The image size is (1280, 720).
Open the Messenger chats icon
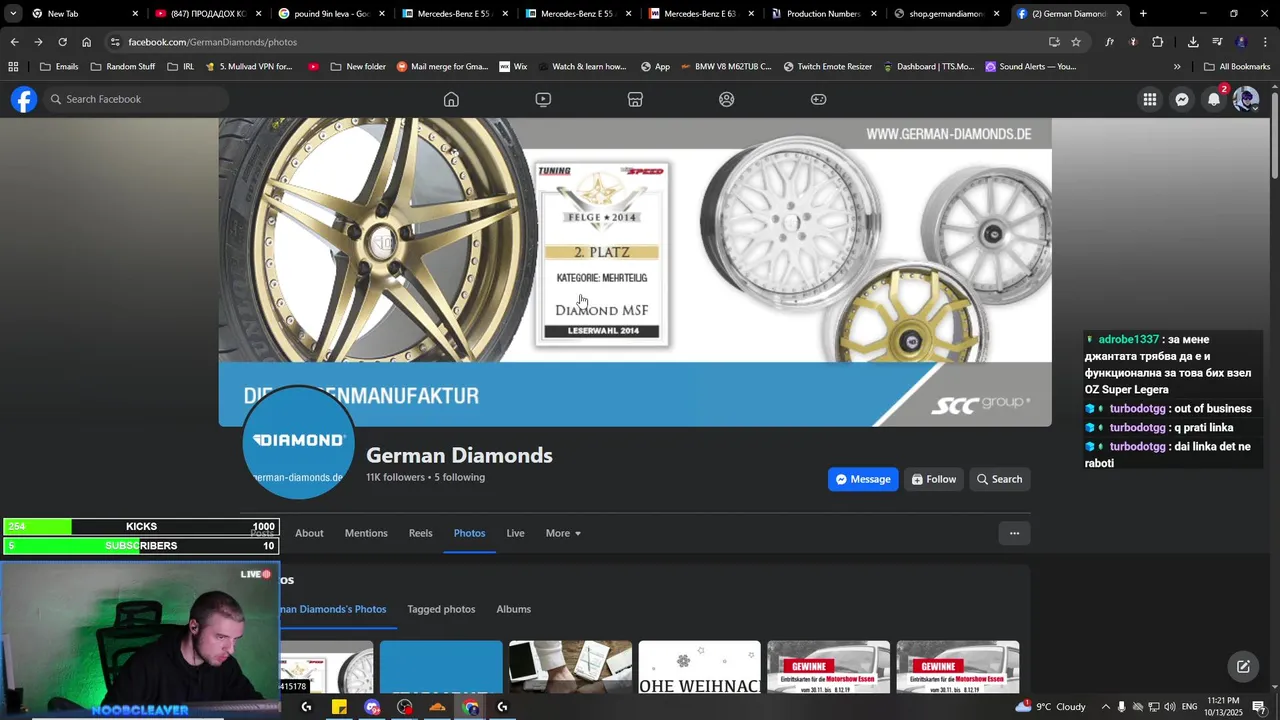click(x=1182, y=99)
